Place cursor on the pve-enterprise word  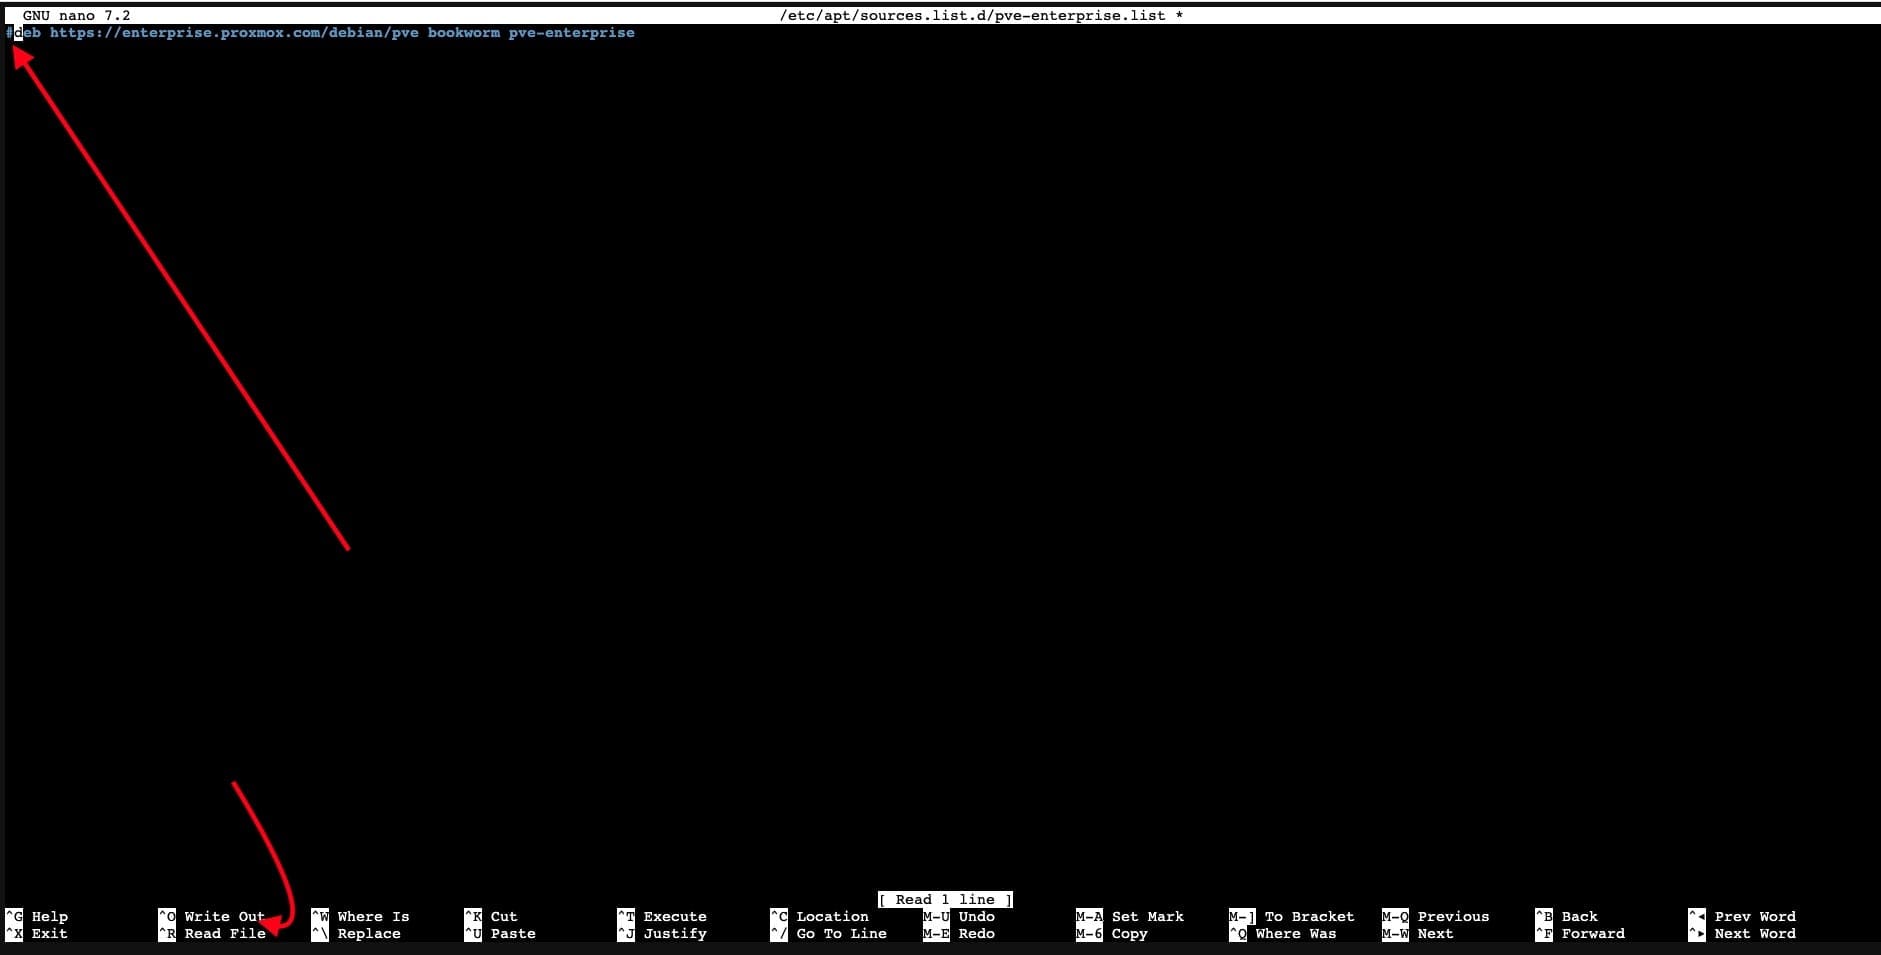click(571, 33)
